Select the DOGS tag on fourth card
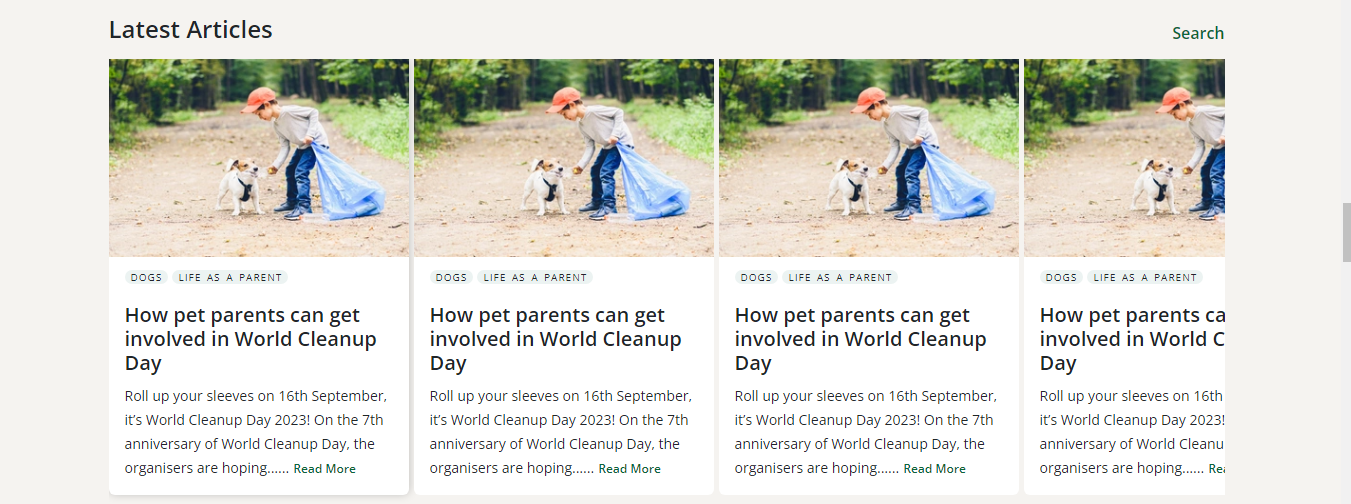The image size is (1351, 504). tap(1061, 277)
